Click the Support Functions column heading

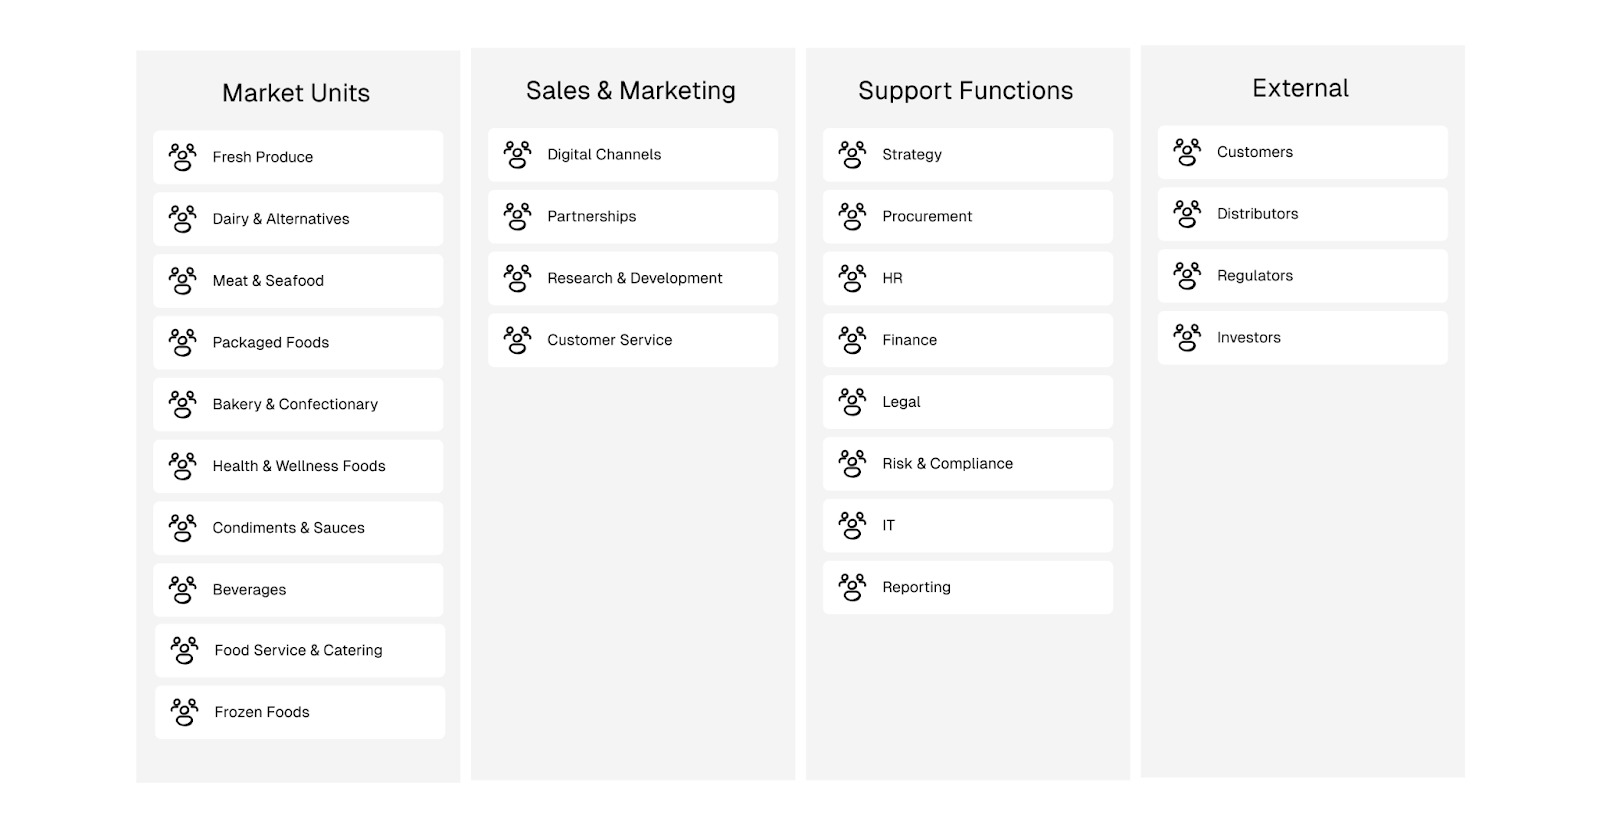pos(966,91)
